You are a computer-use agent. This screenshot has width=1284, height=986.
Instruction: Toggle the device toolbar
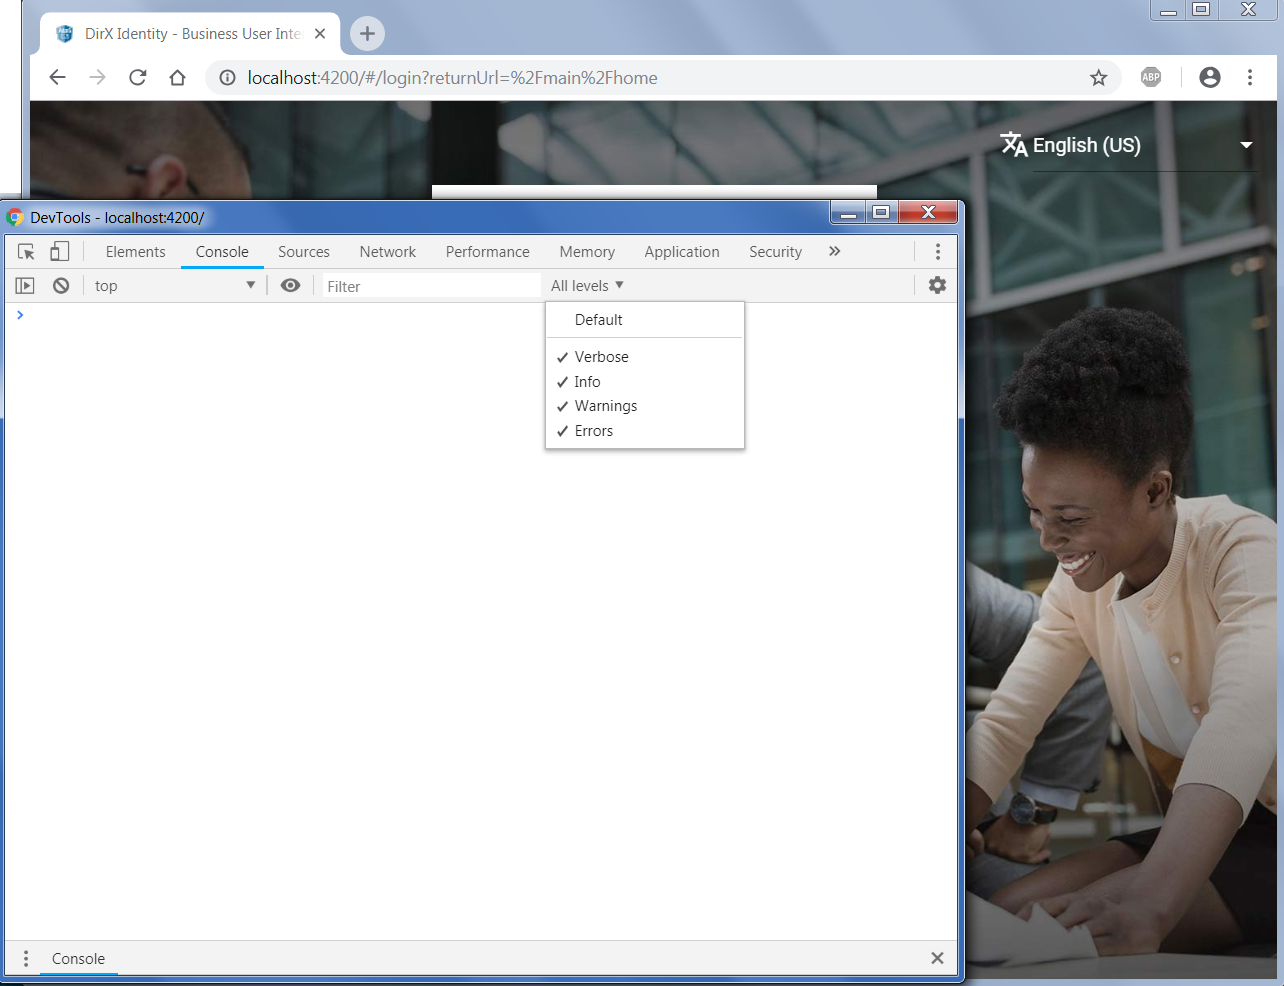click(59, 251)
